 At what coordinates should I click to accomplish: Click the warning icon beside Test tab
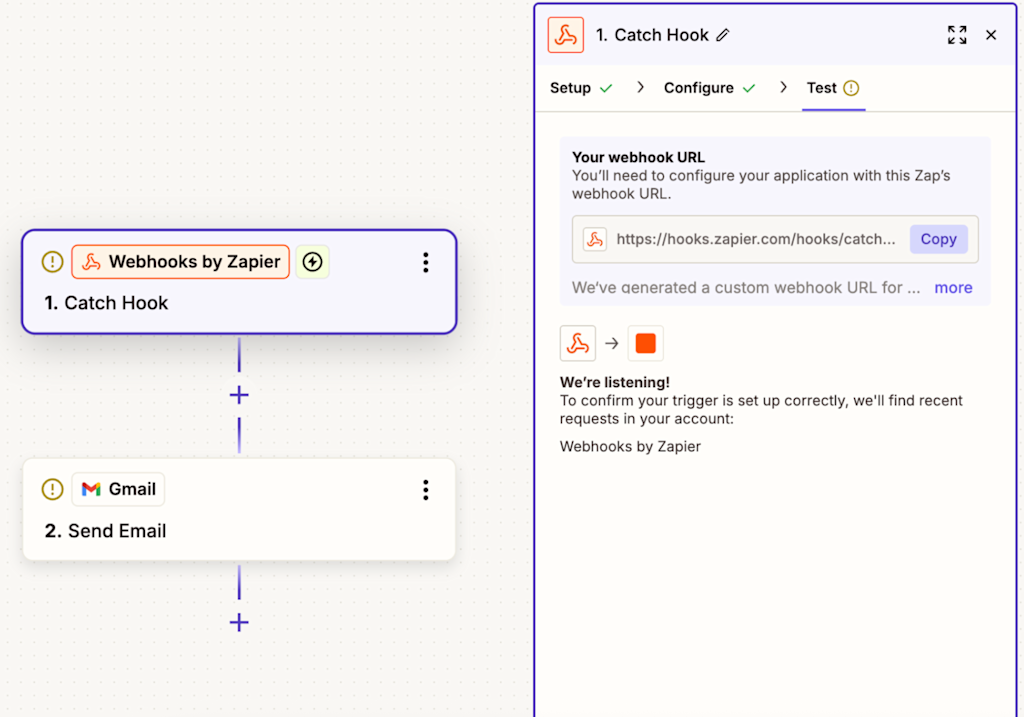pyautogui.click(x=851, y=88)
